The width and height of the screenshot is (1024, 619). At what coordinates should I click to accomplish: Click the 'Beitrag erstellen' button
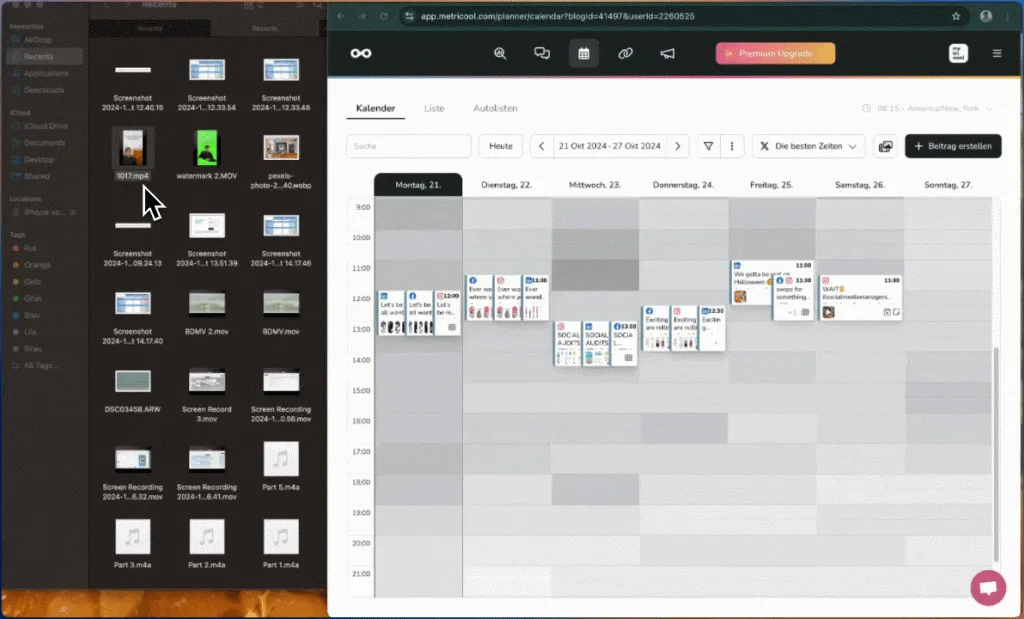pyautogui.click(x=952, y=146)
